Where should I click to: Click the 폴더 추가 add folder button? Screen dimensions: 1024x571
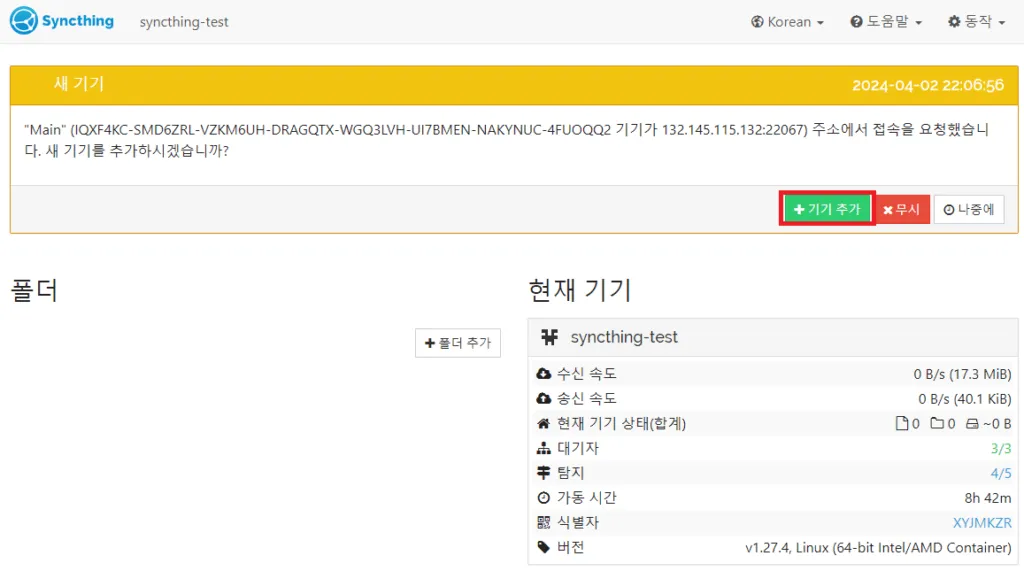(458, 343)
